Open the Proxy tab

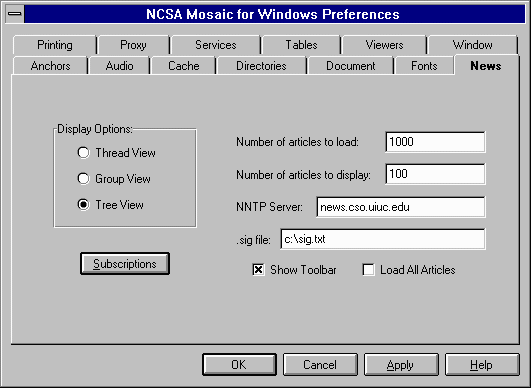point(133,45)
